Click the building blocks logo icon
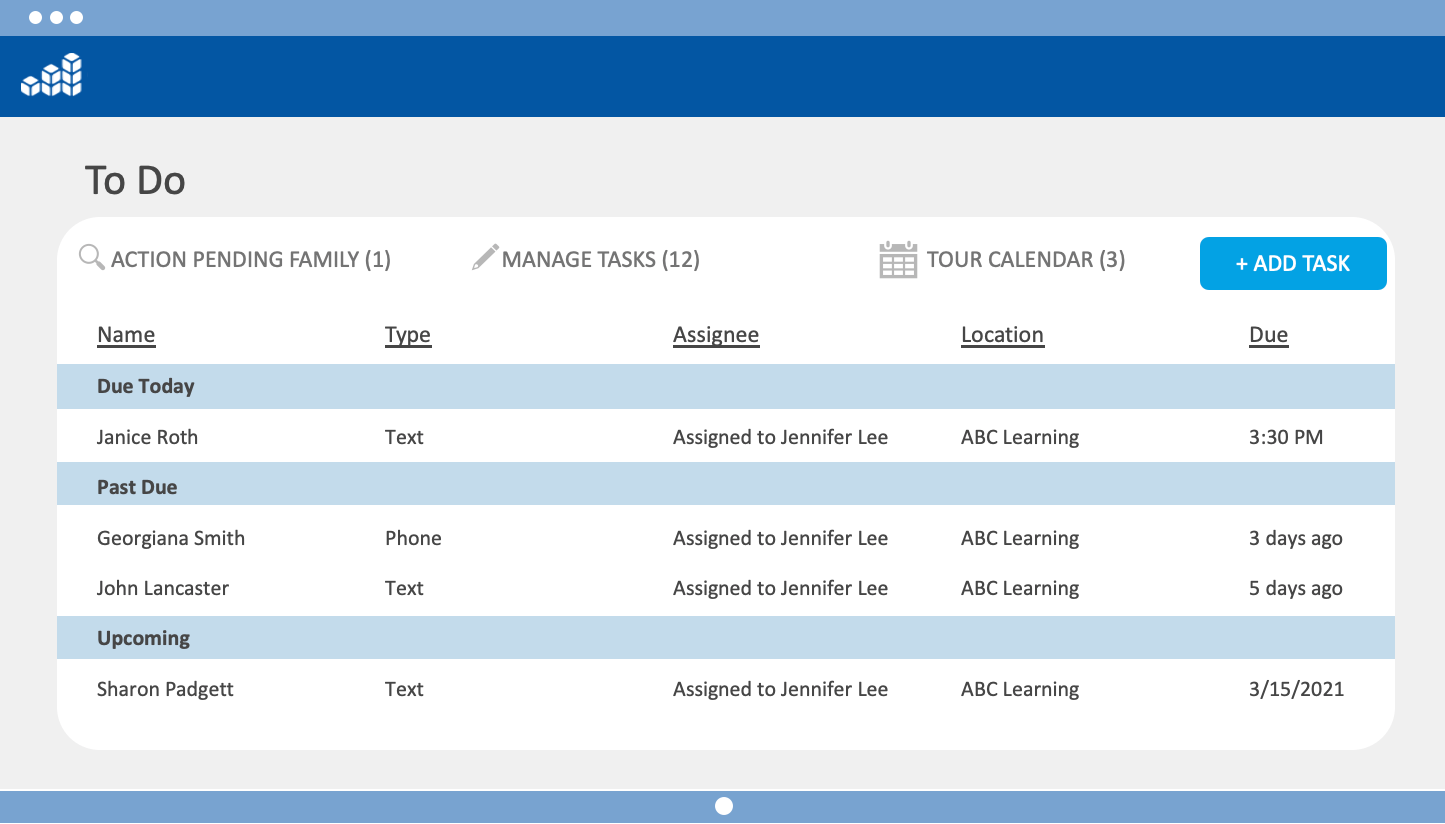The width and height of the screenshot is (1445, 824). 51,75
